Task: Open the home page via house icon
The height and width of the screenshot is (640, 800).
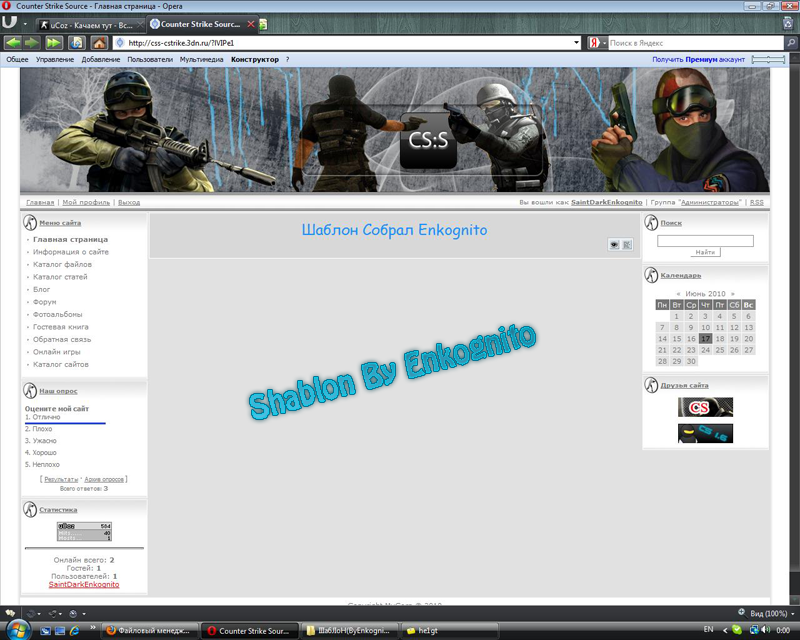Action: (x=99, y=43)
